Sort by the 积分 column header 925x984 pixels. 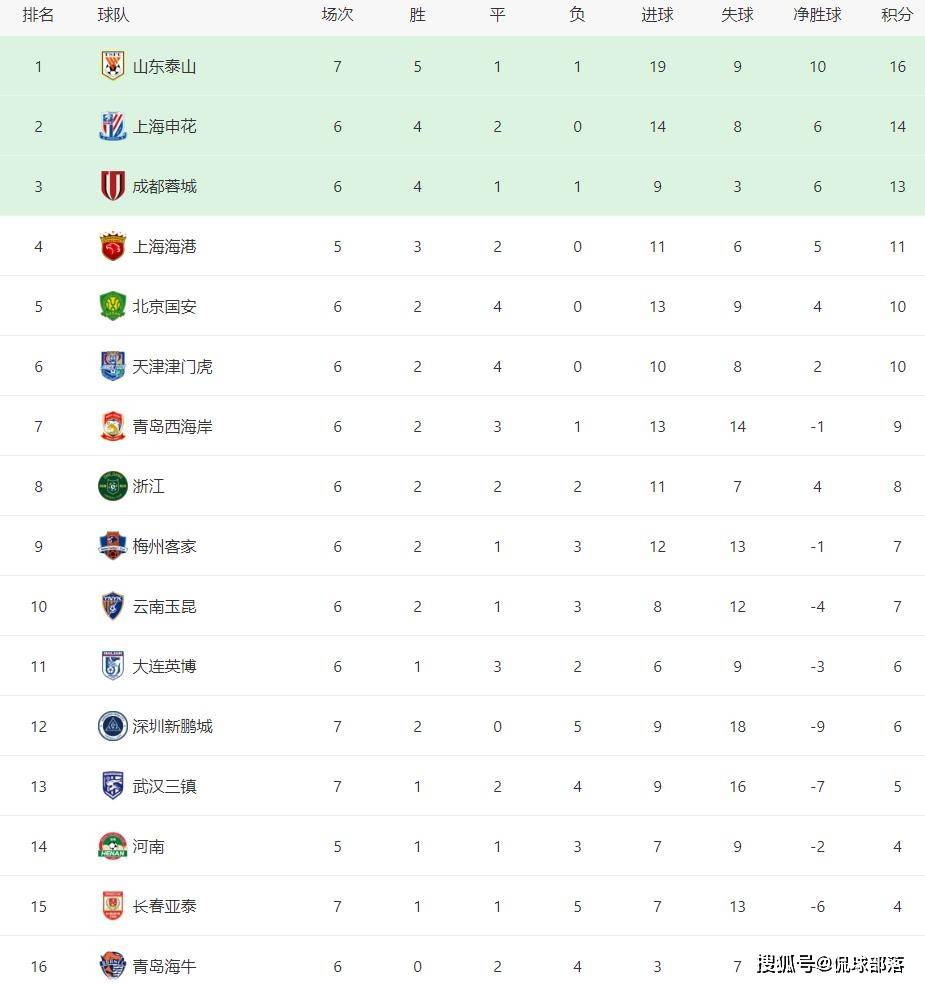(x=897, y=14)
